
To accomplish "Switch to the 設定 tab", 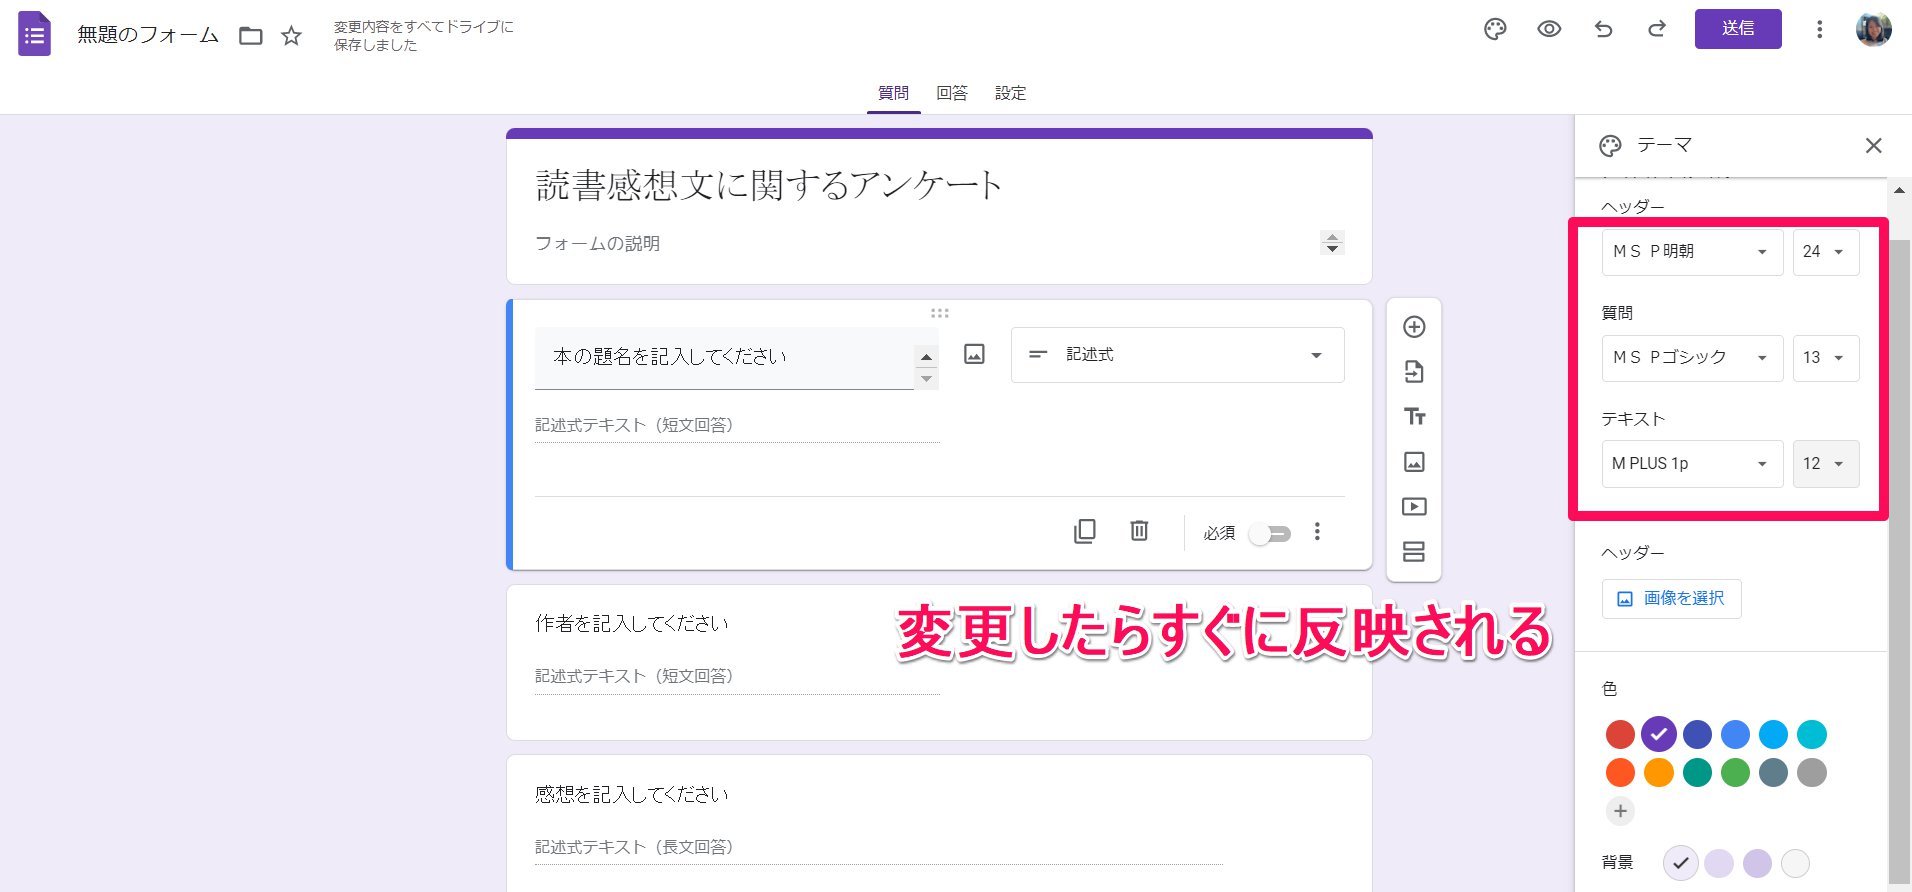I will (x=1010, y=93).
